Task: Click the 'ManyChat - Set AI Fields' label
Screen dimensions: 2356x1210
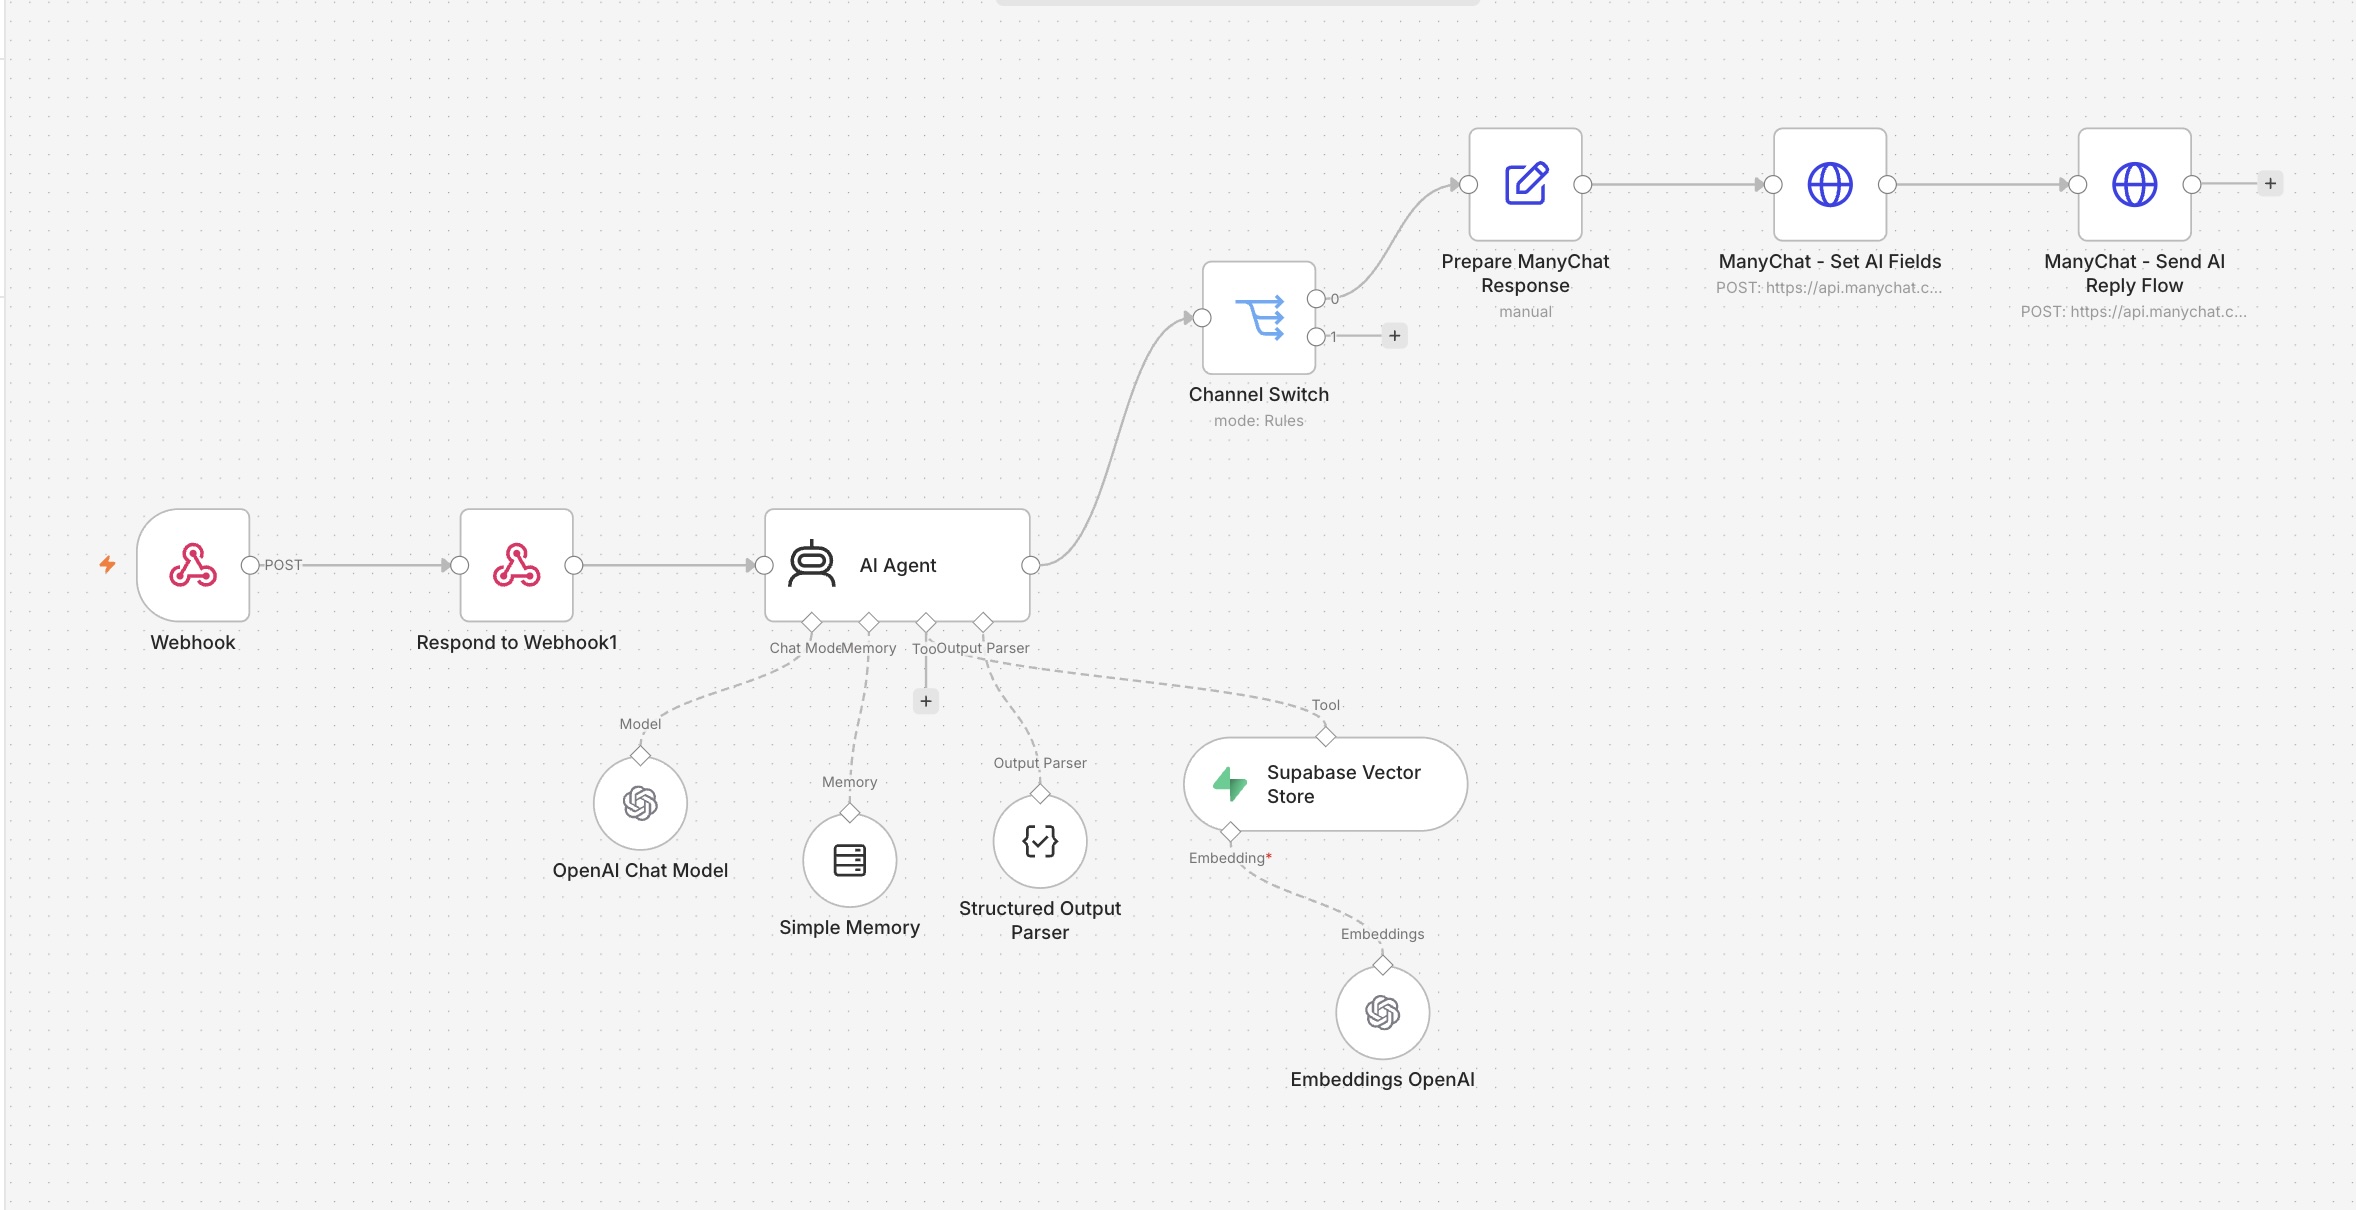Action: click(1830, 261)
